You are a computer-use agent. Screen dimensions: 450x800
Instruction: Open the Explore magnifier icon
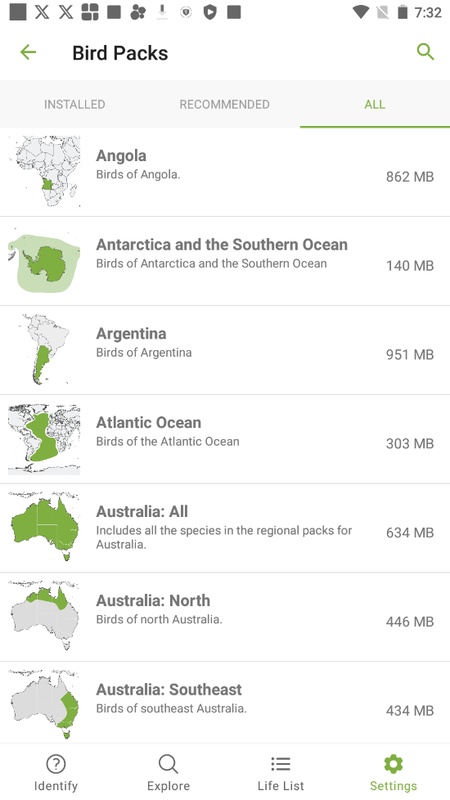pos(168,764)
